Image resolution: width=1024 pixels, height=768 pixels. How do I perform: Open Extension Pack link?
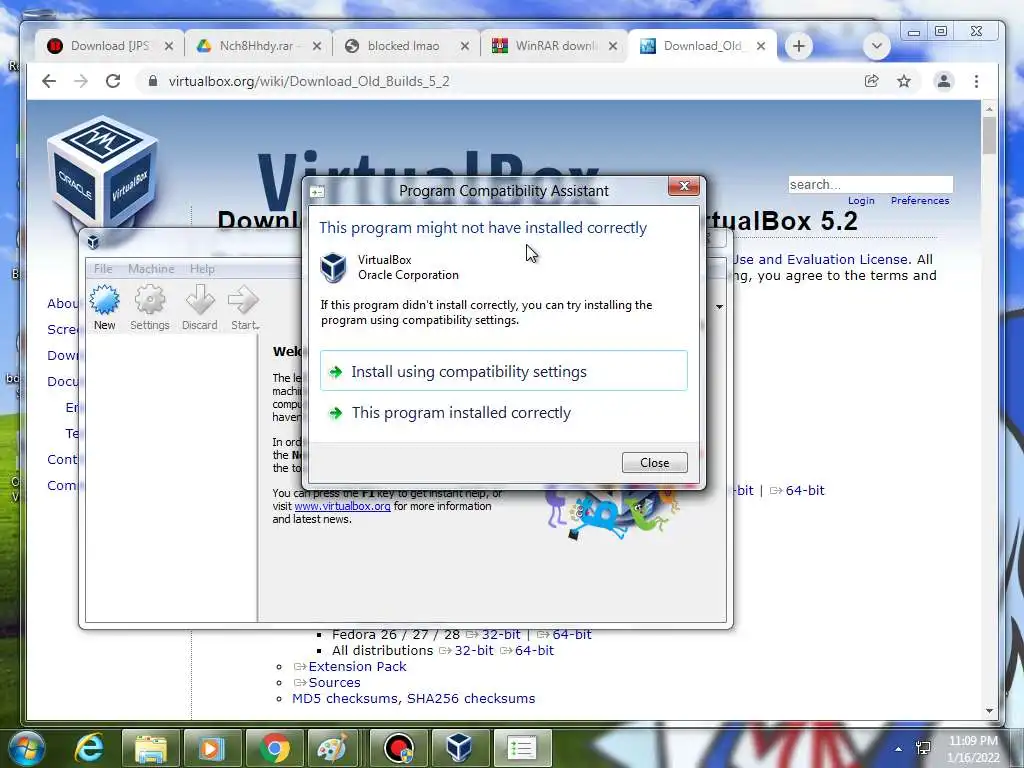coord(357,666)
